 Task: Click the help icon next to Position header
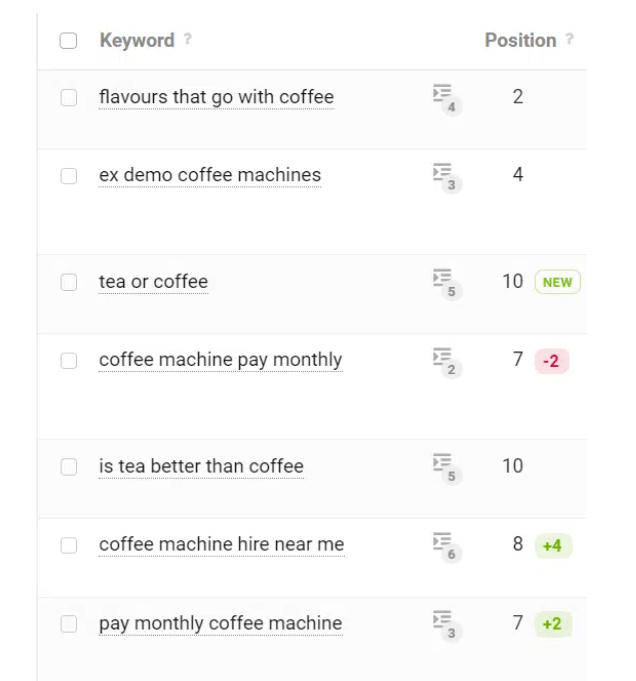coord(569,39)
